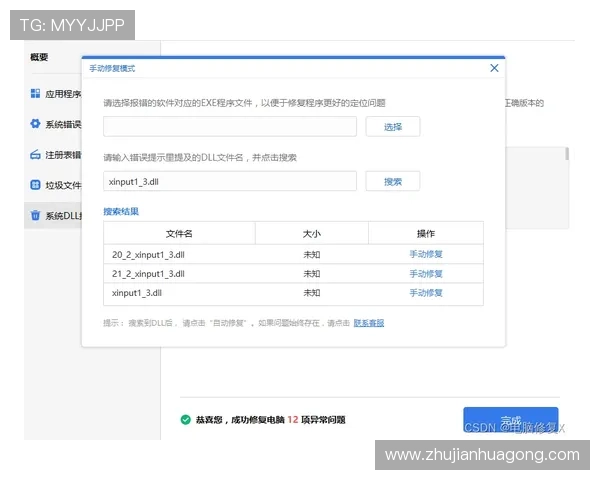Select the xinput1_3.dll result file name cell
This screenshot has width=600, height=480.
pos(137,293)
